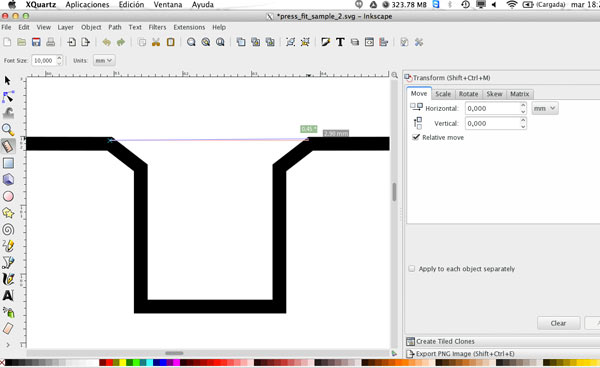Pick the red swatch in palette
600x368 pixels.
pyautogui.click(x=109, y=363)
